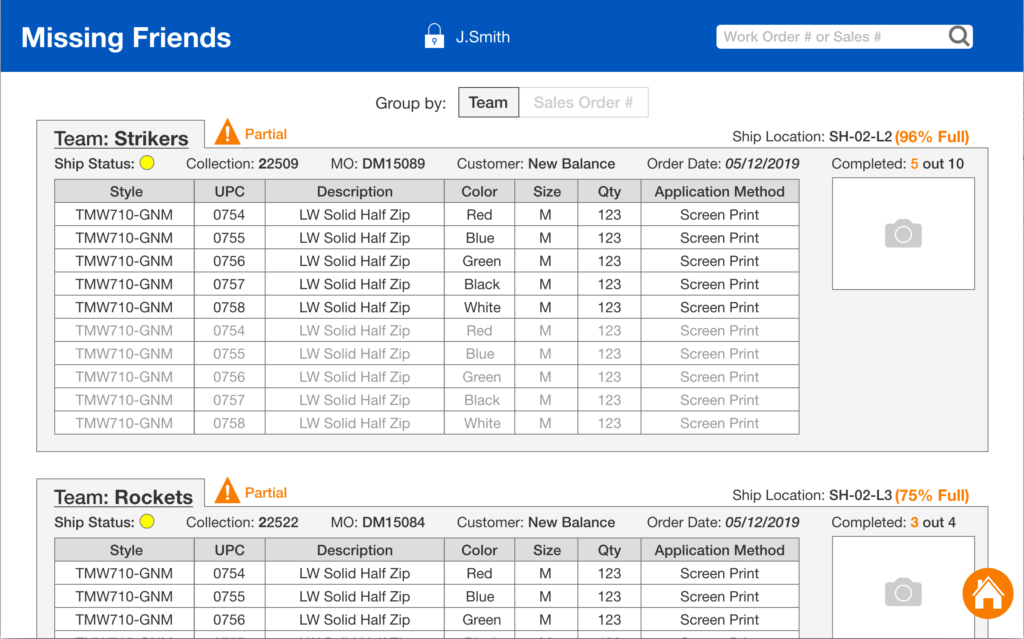This screenshot has height=639, width=1024.
Task: Click the lock icon beside J.Smith
Action: (434, 37)
